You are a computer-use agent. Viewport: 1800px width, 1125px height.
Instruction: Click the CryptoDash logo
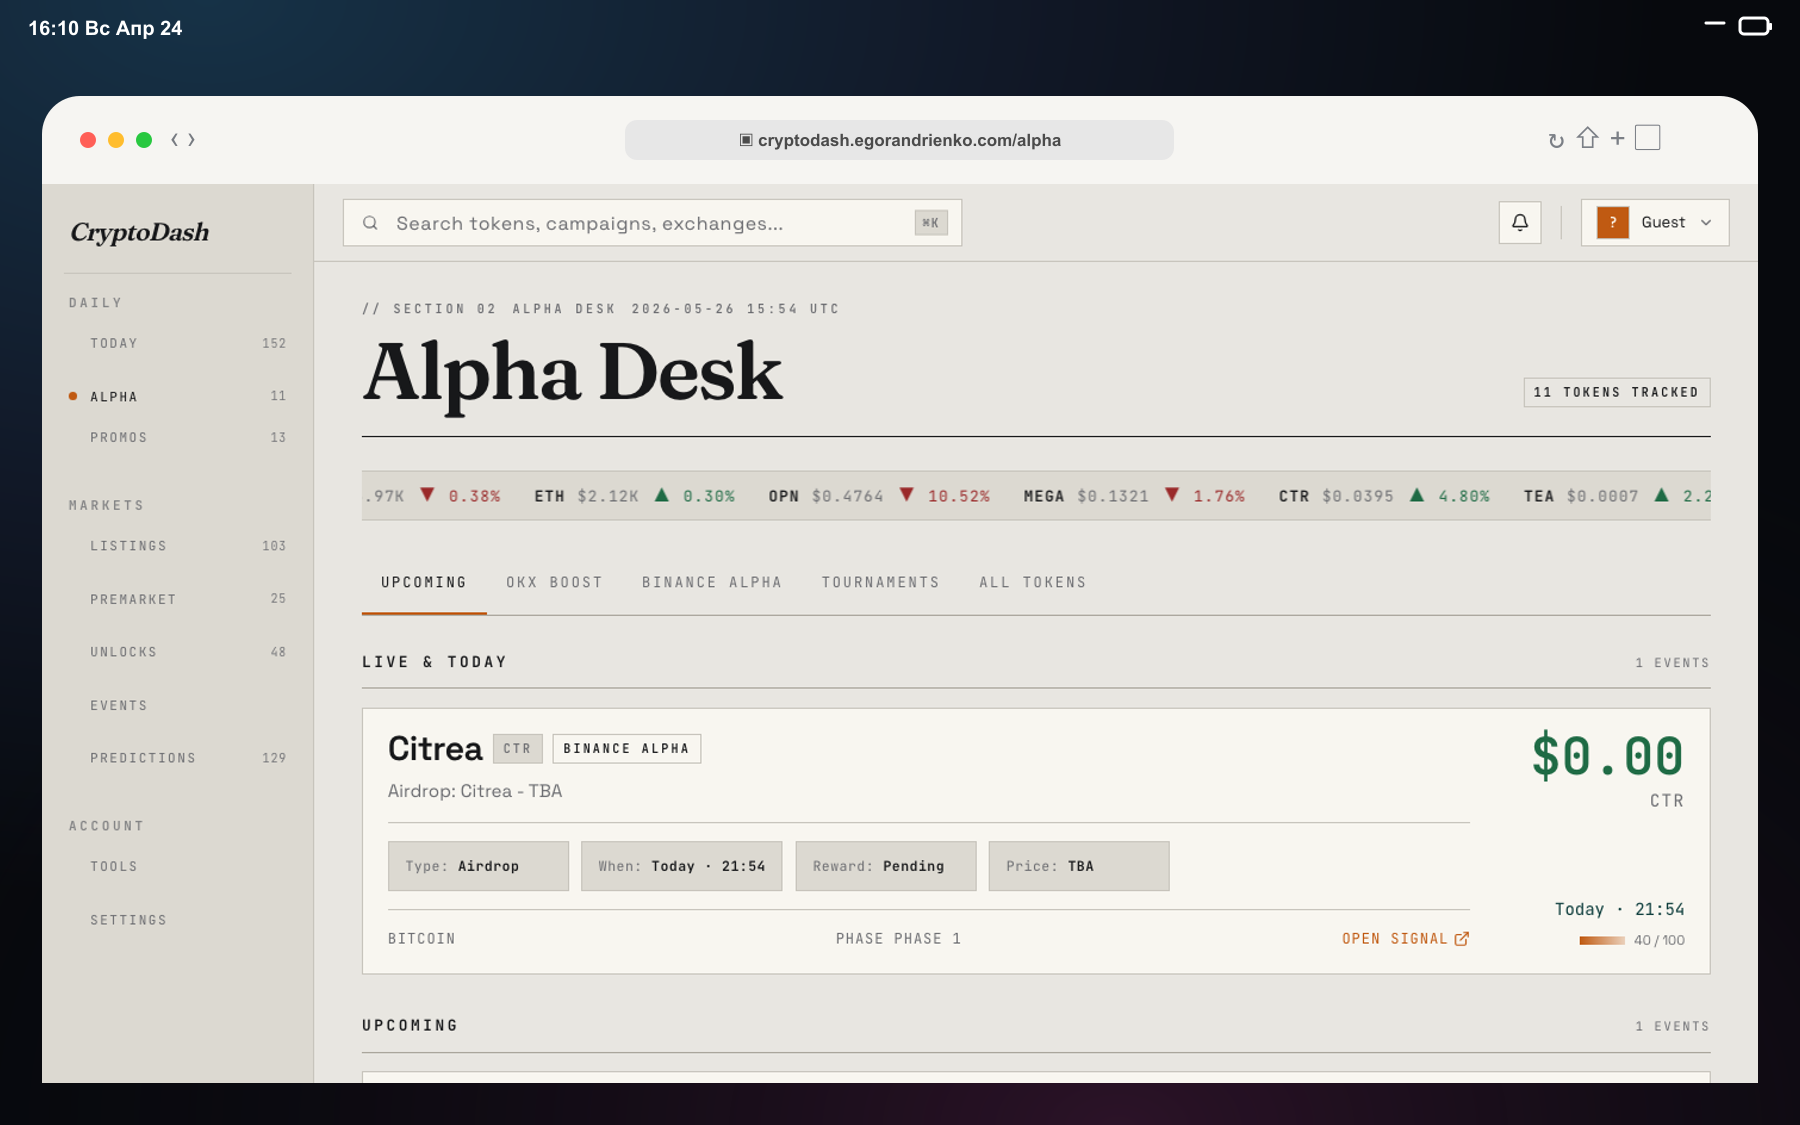click(x=140, y=232)
